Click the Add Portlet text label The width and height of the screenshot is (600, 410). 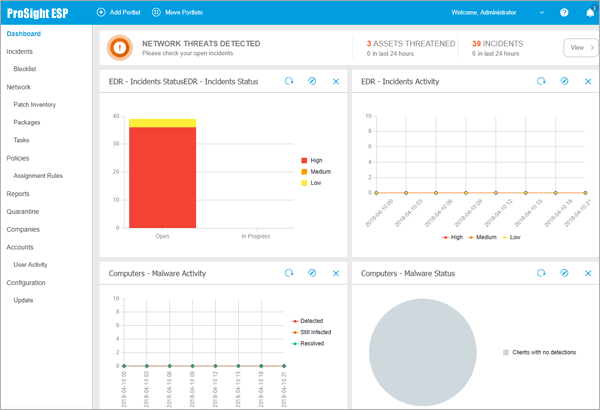[x=125, y=12]
